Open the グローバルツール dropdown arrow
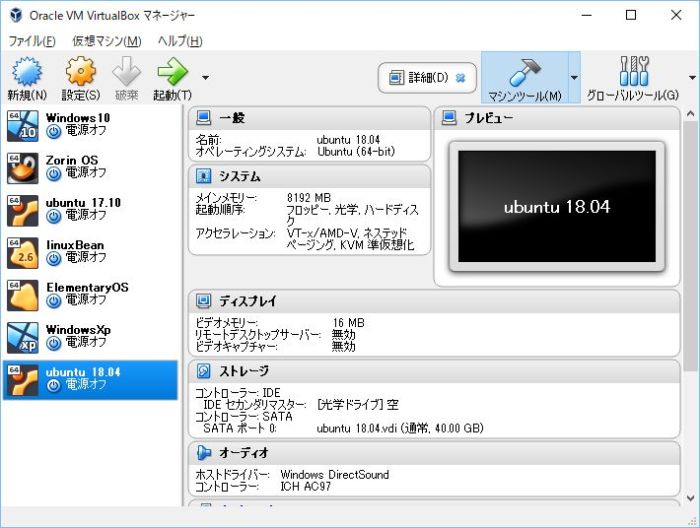The width and height of the screenshot is (700, 528). point(692,77)
